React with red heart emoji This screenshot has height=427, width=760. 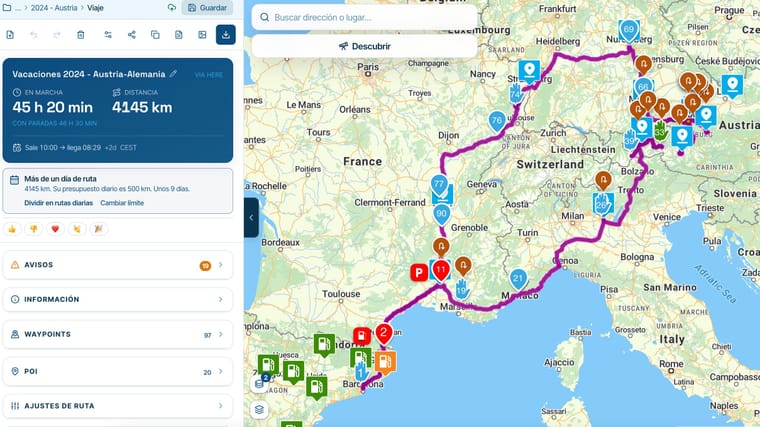click(x=55, y=229)
